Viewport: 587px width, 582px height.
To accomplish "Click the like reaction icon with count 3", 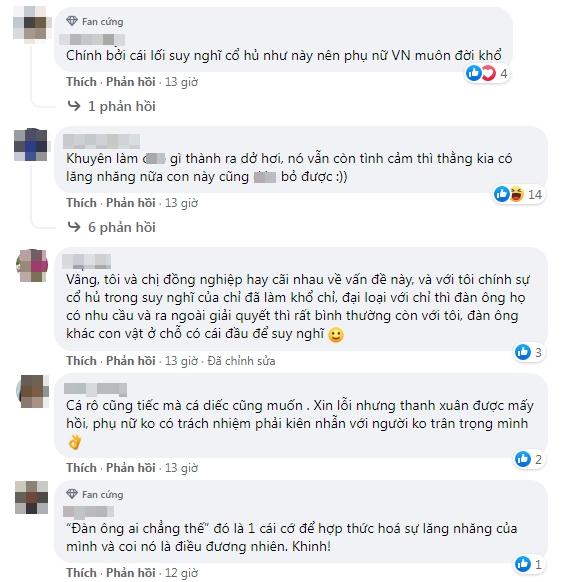I will point(523,352).
